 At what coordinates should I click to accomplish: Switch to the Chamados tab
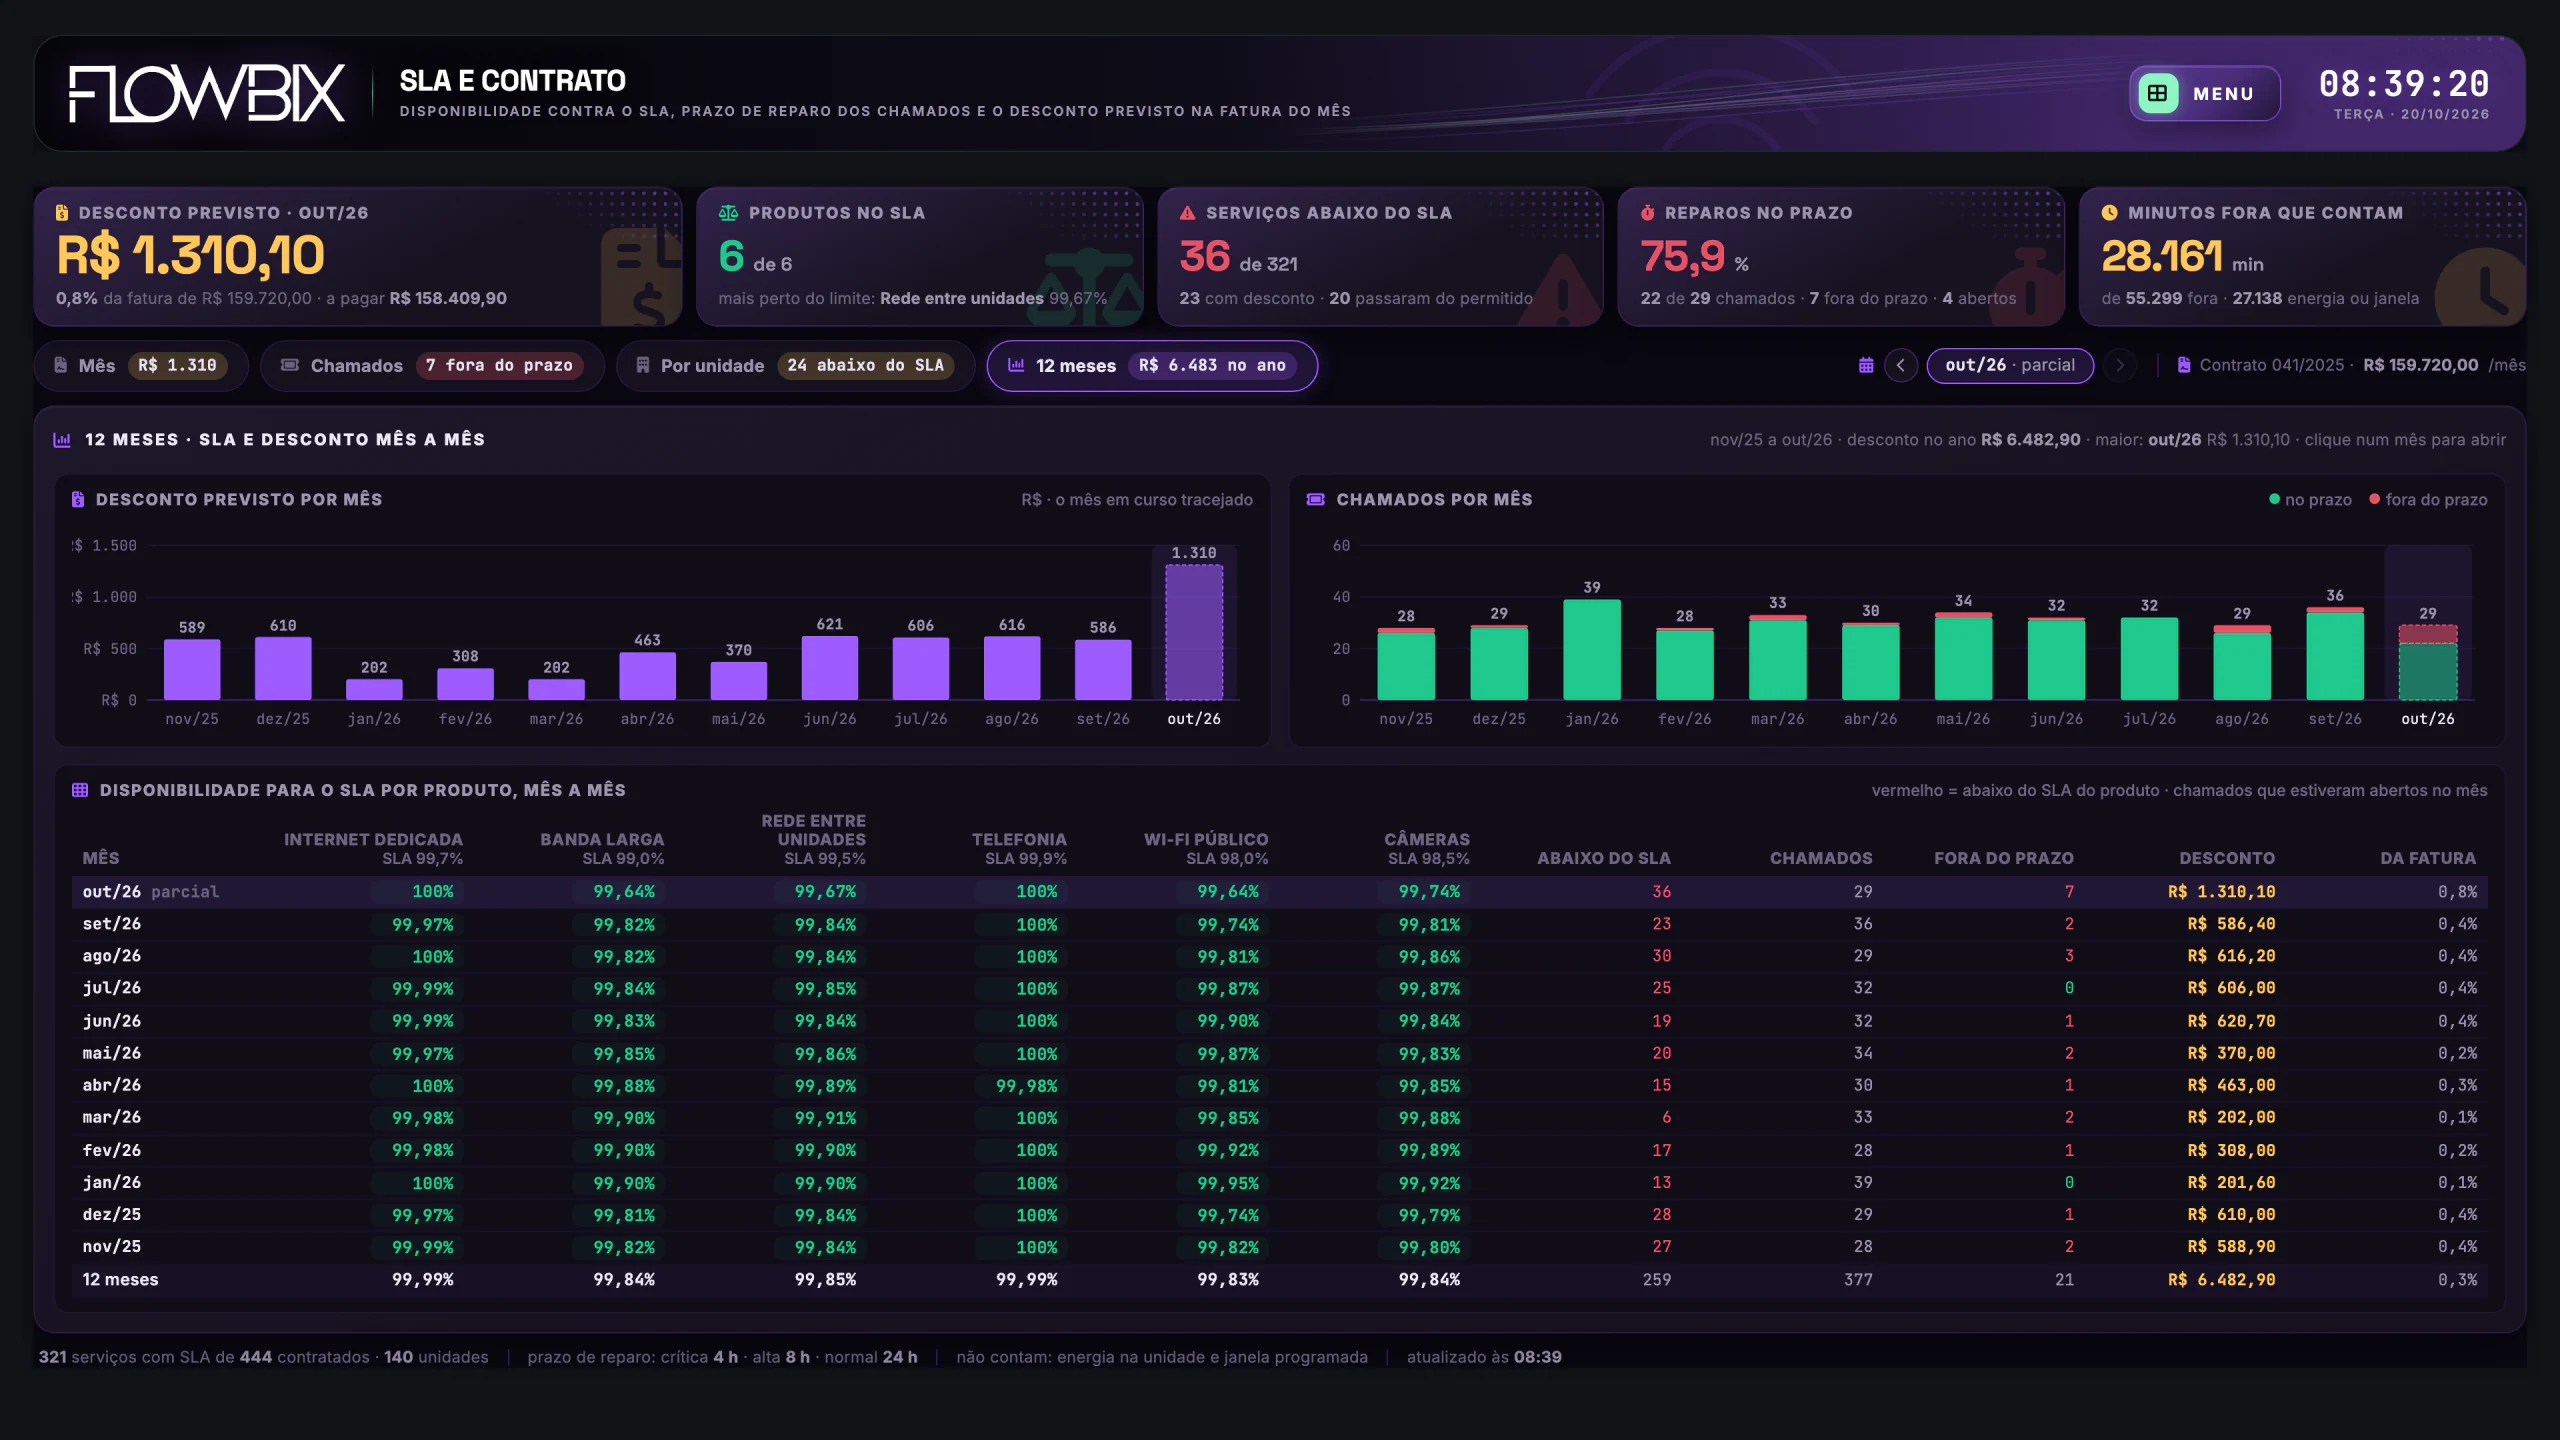pyautogui.click(x=432, y=365)
